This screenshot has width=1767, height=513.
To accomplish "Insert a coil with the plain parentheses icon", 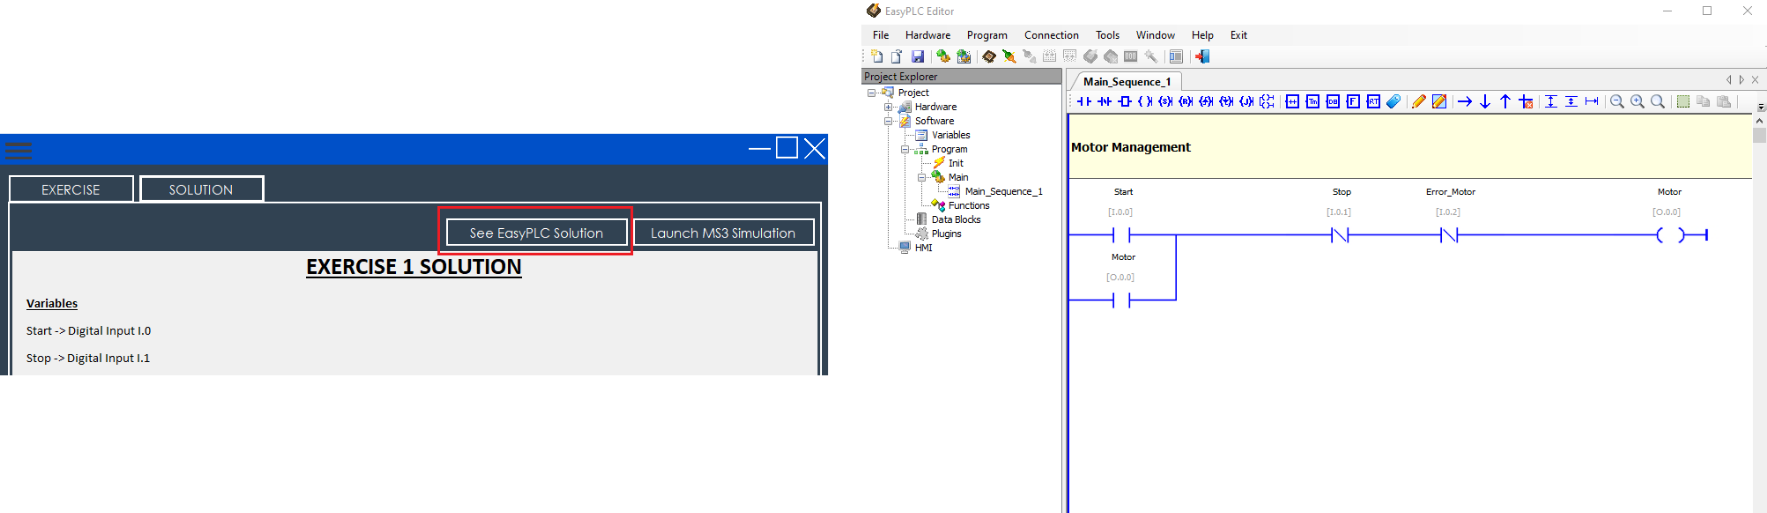I will 1145,101.
